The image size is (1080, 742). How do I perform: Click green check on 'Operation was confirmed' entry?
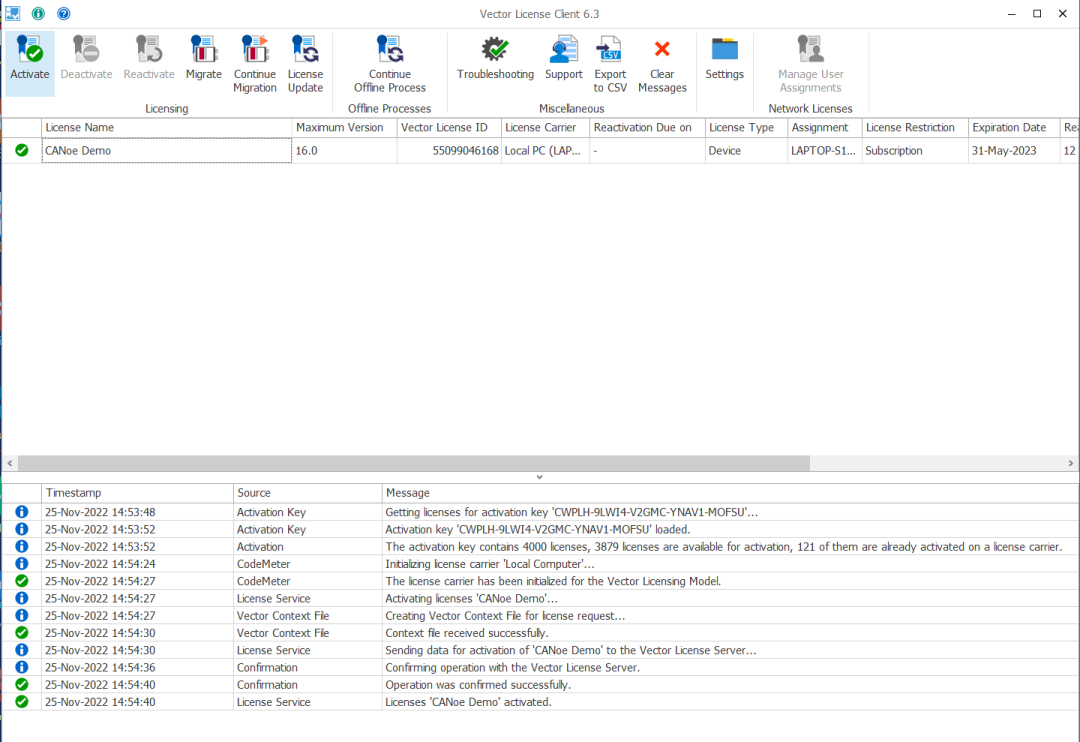coord(22,685)
